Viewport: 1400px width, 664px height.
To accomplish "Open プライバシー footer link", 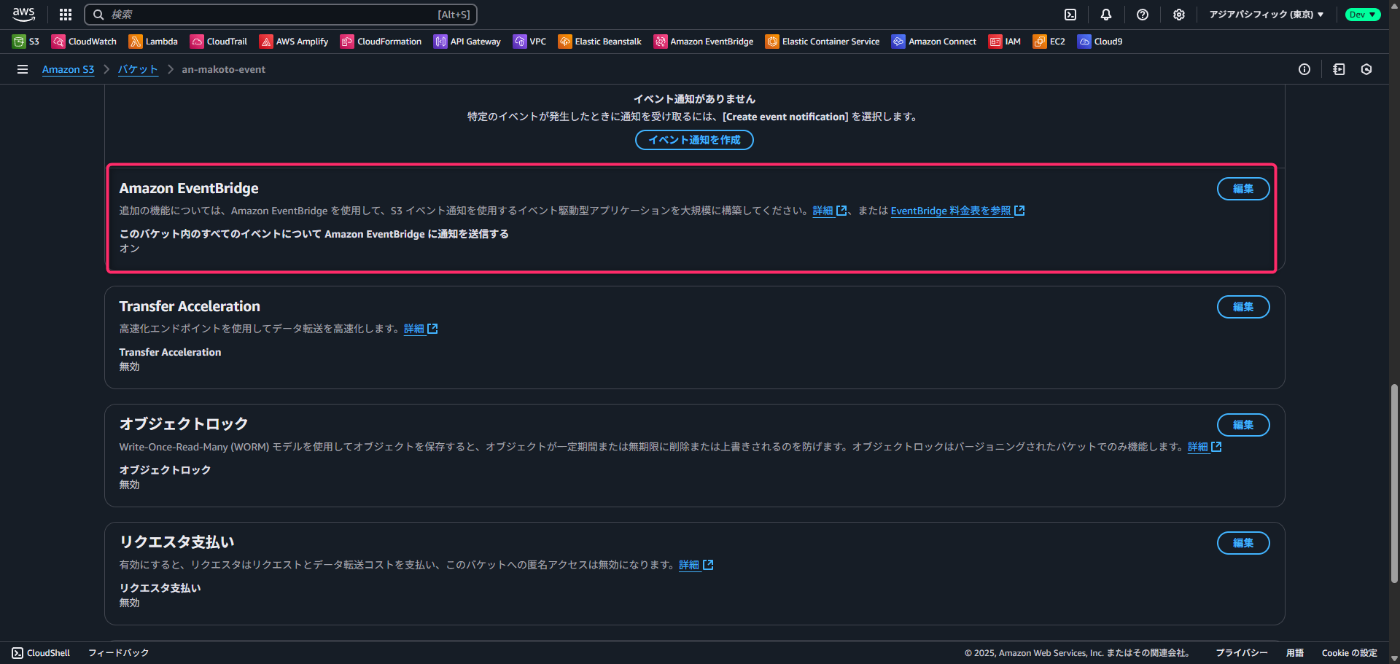I will coord(1241,653).
